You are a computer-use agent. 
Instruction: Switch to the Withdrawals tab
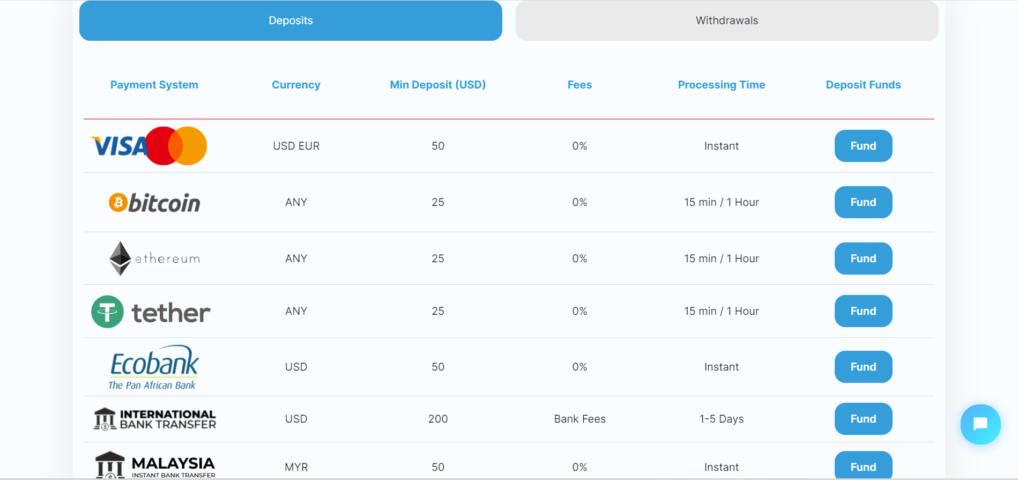[727, 21]
